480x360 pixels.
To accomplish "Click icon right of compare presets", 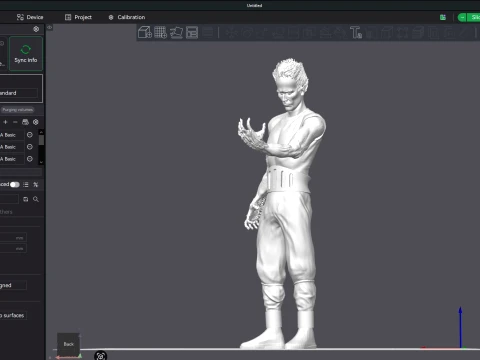I will click(x=36, y=184).
